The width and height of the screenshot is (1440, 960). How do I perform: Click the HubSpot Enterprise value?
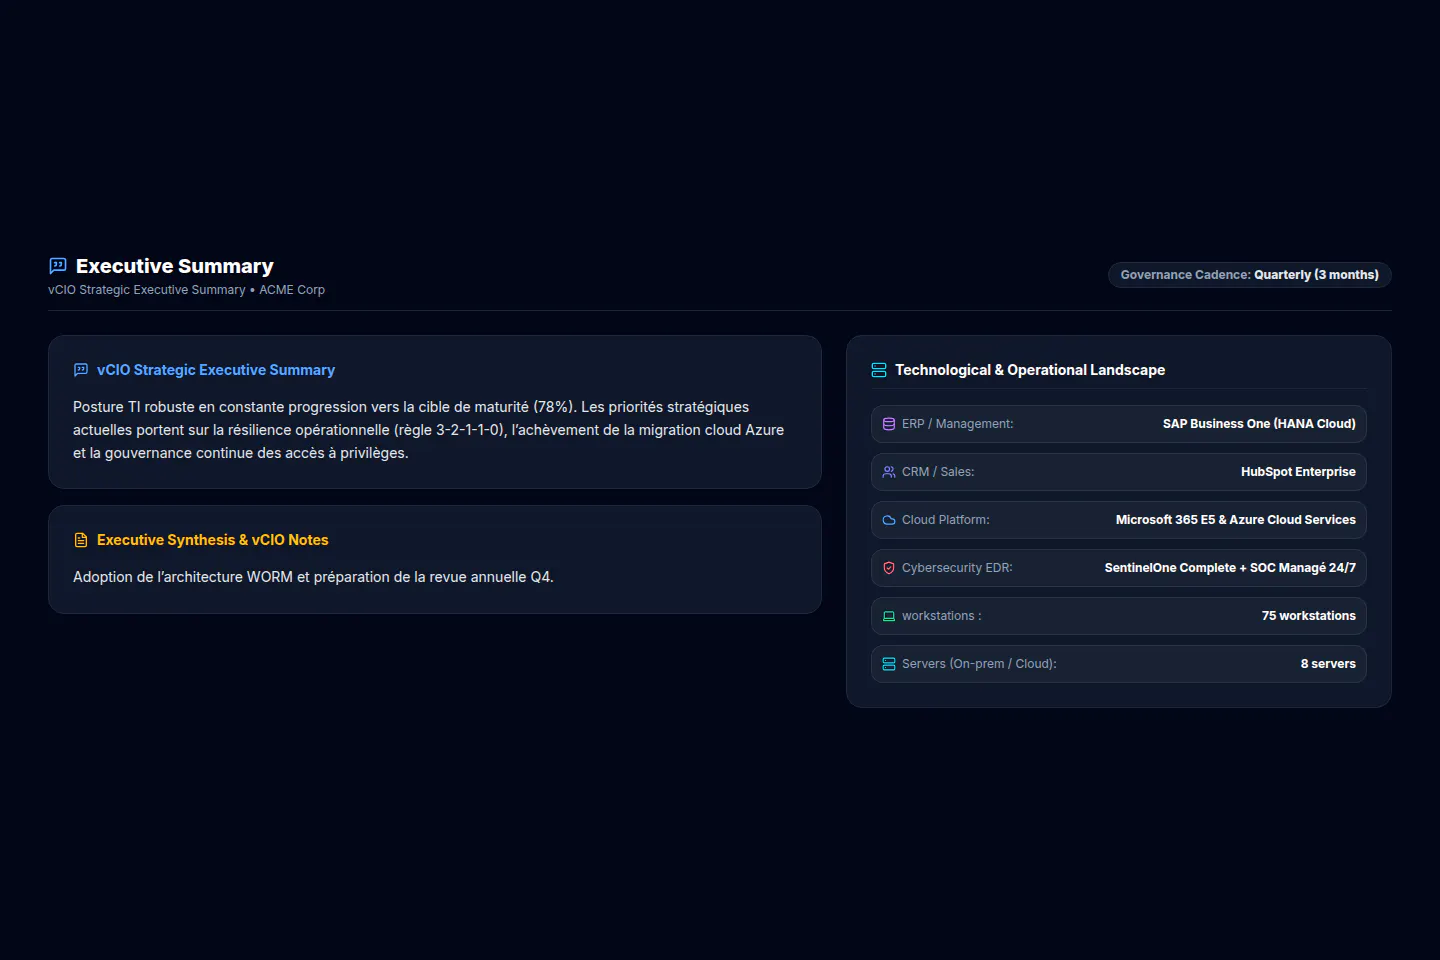1298,472
